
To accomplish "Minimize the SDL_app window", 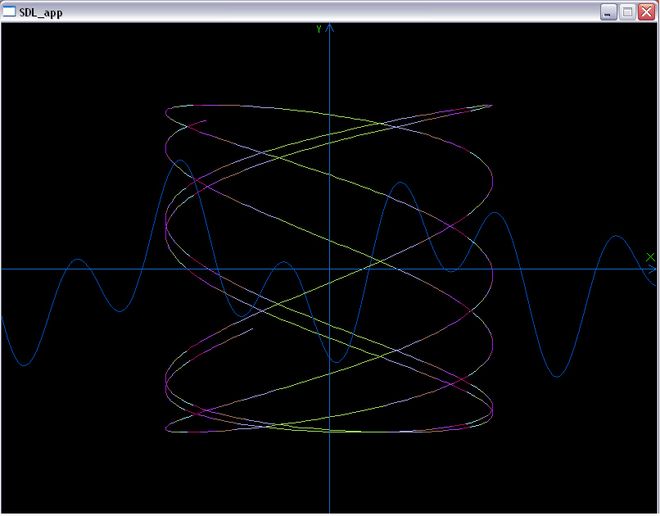I will click(x=608, y=12).
